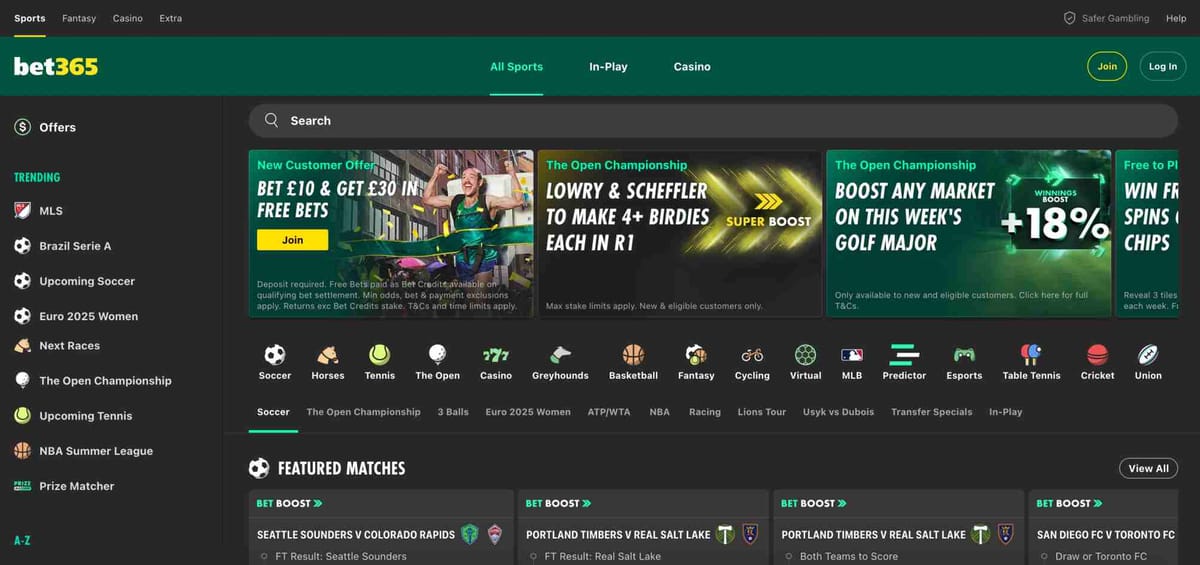Select the Cricket ball icon
The width and height of the screenshot is (1200, 565).
tap(1097, 355)
